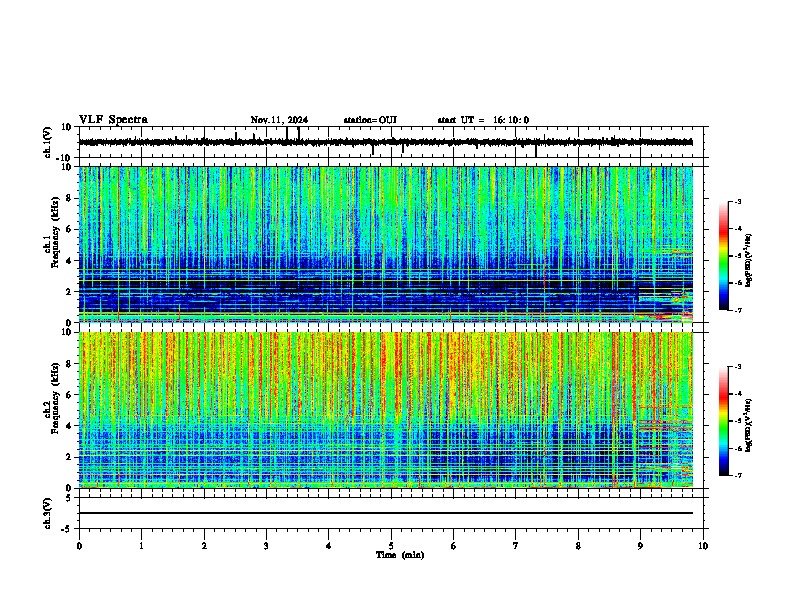Click the 'VLF Spectra' title text

[x=113, y=120]
